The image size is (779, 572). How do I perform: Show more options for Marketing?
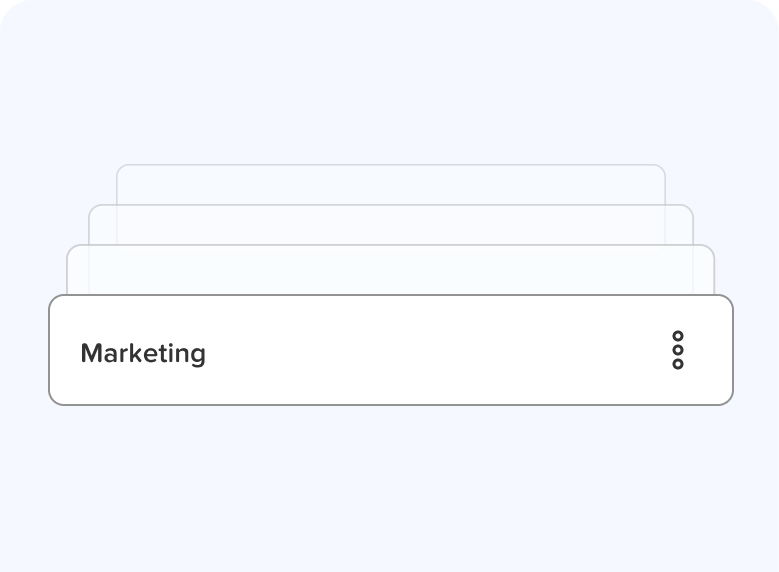click(678, 350)
